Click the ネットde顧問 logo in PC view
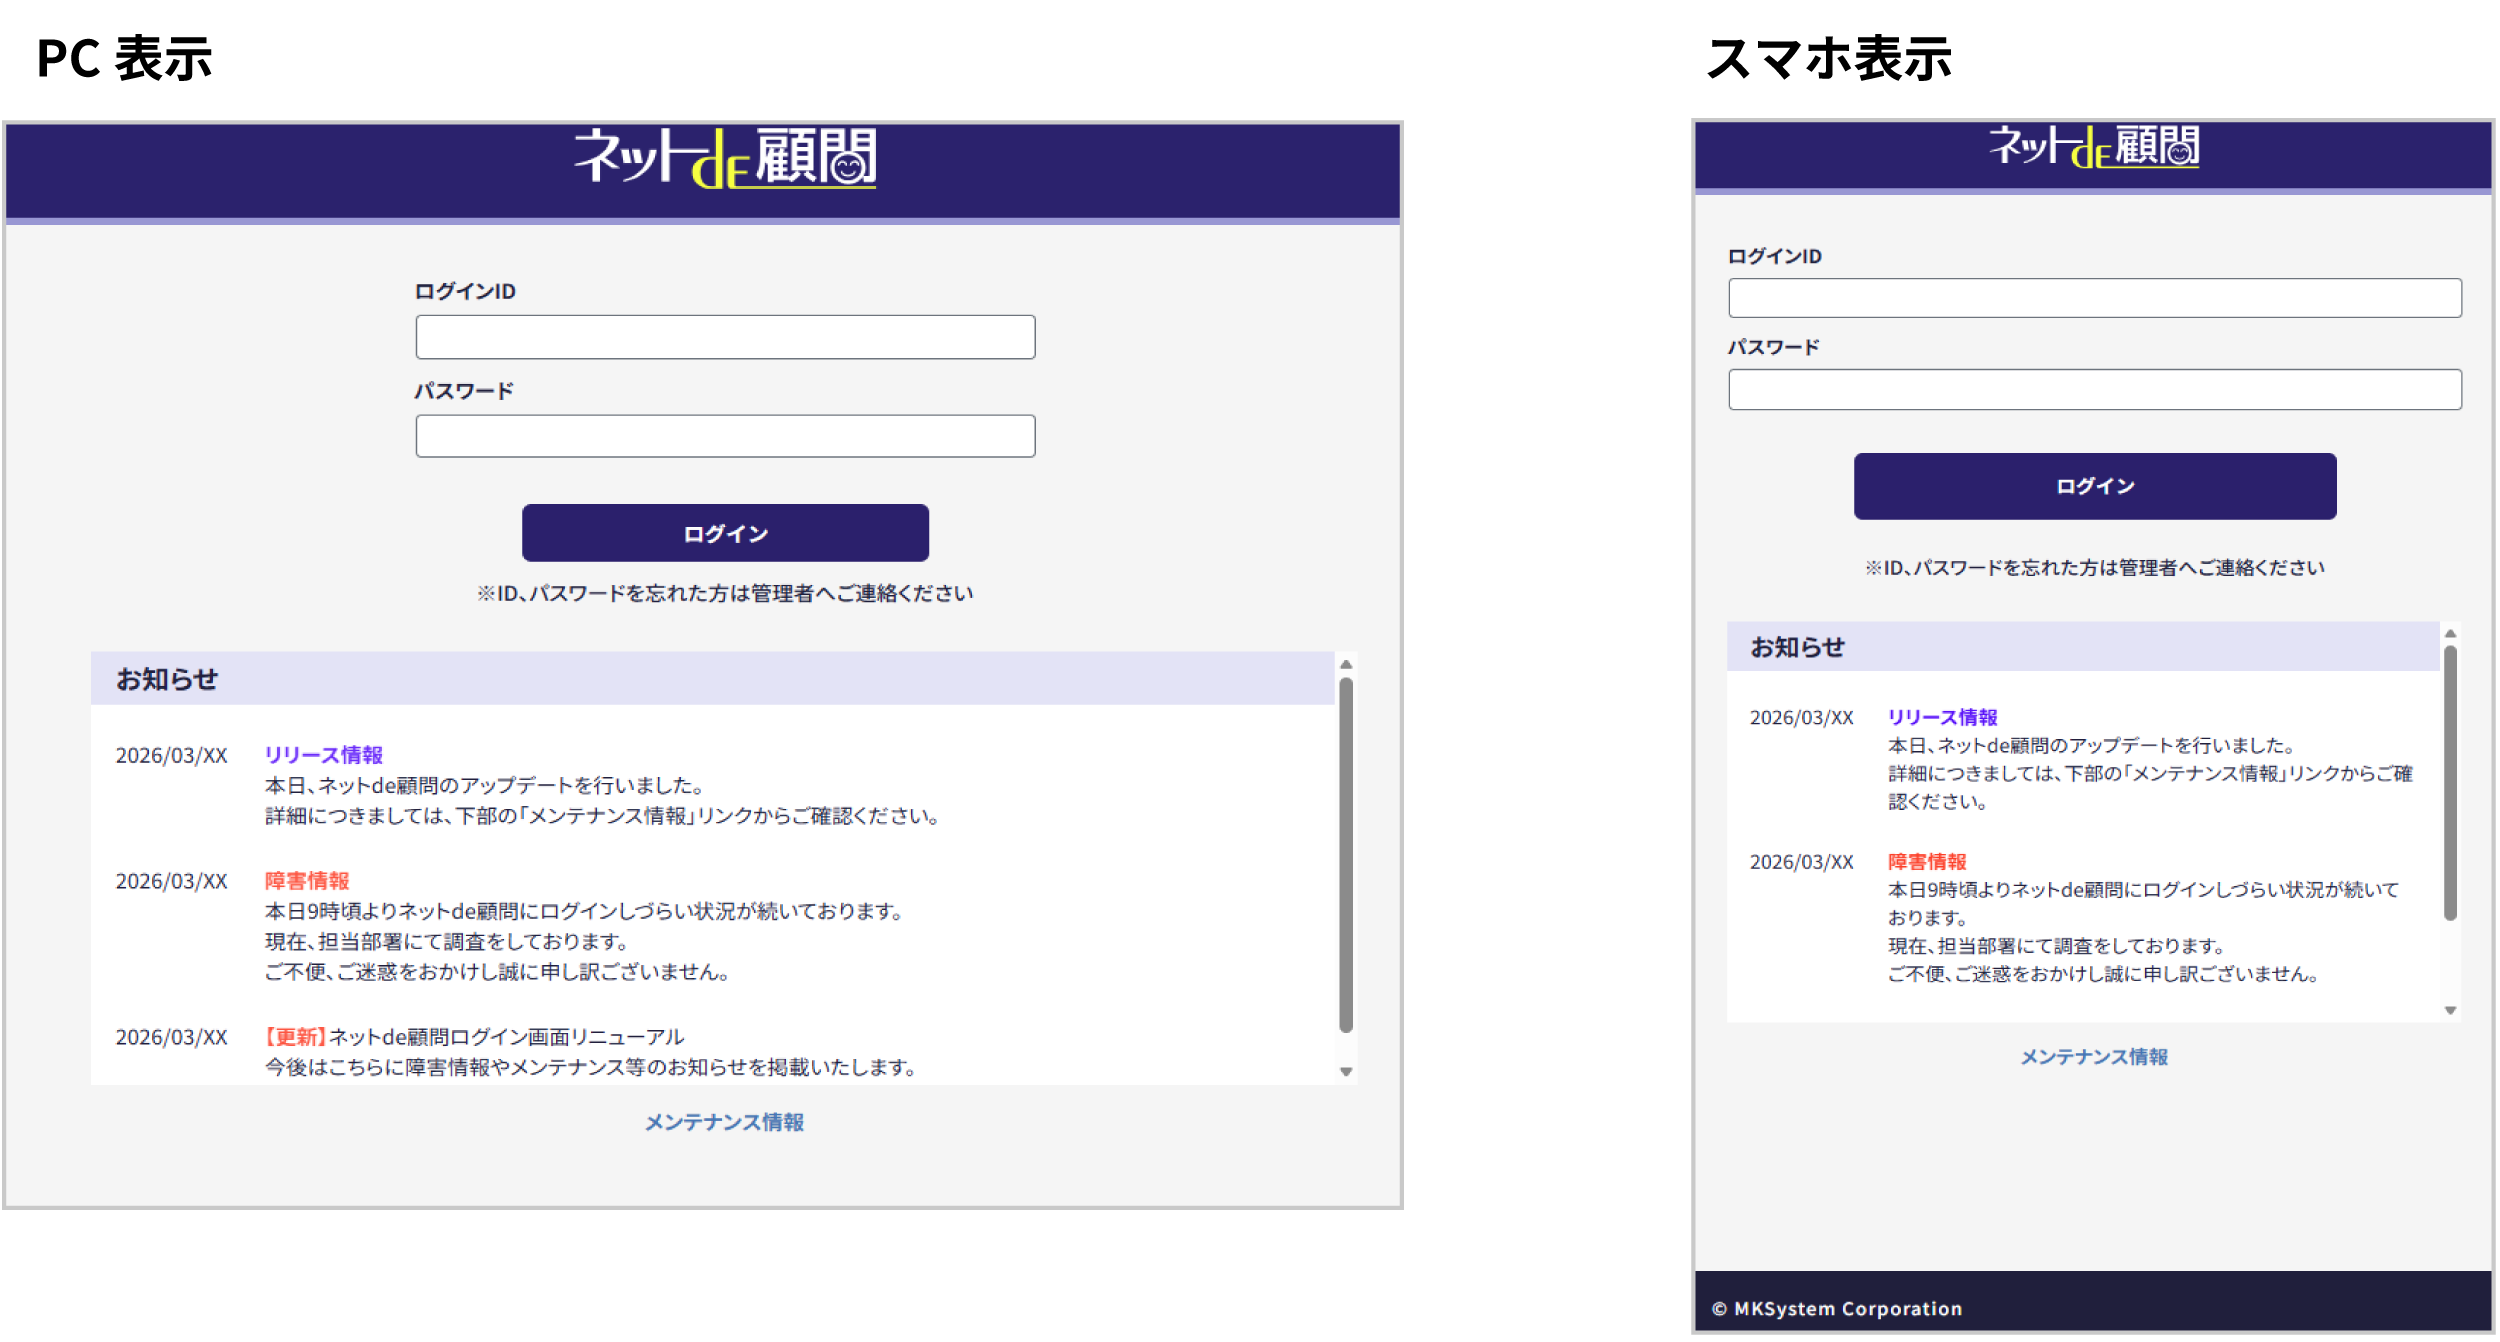2500x1342 pixels. [725, 158]
